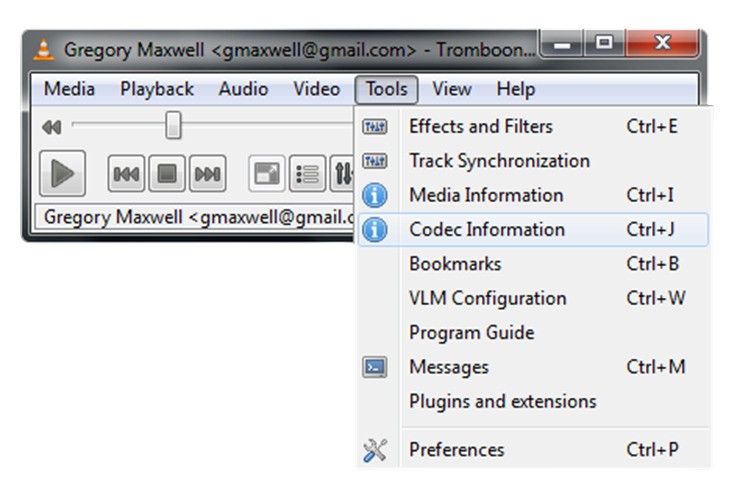Toggle fullscreen video mode
Image resolution: width=748 pixels, height=503 pixels.
(267, 174)
